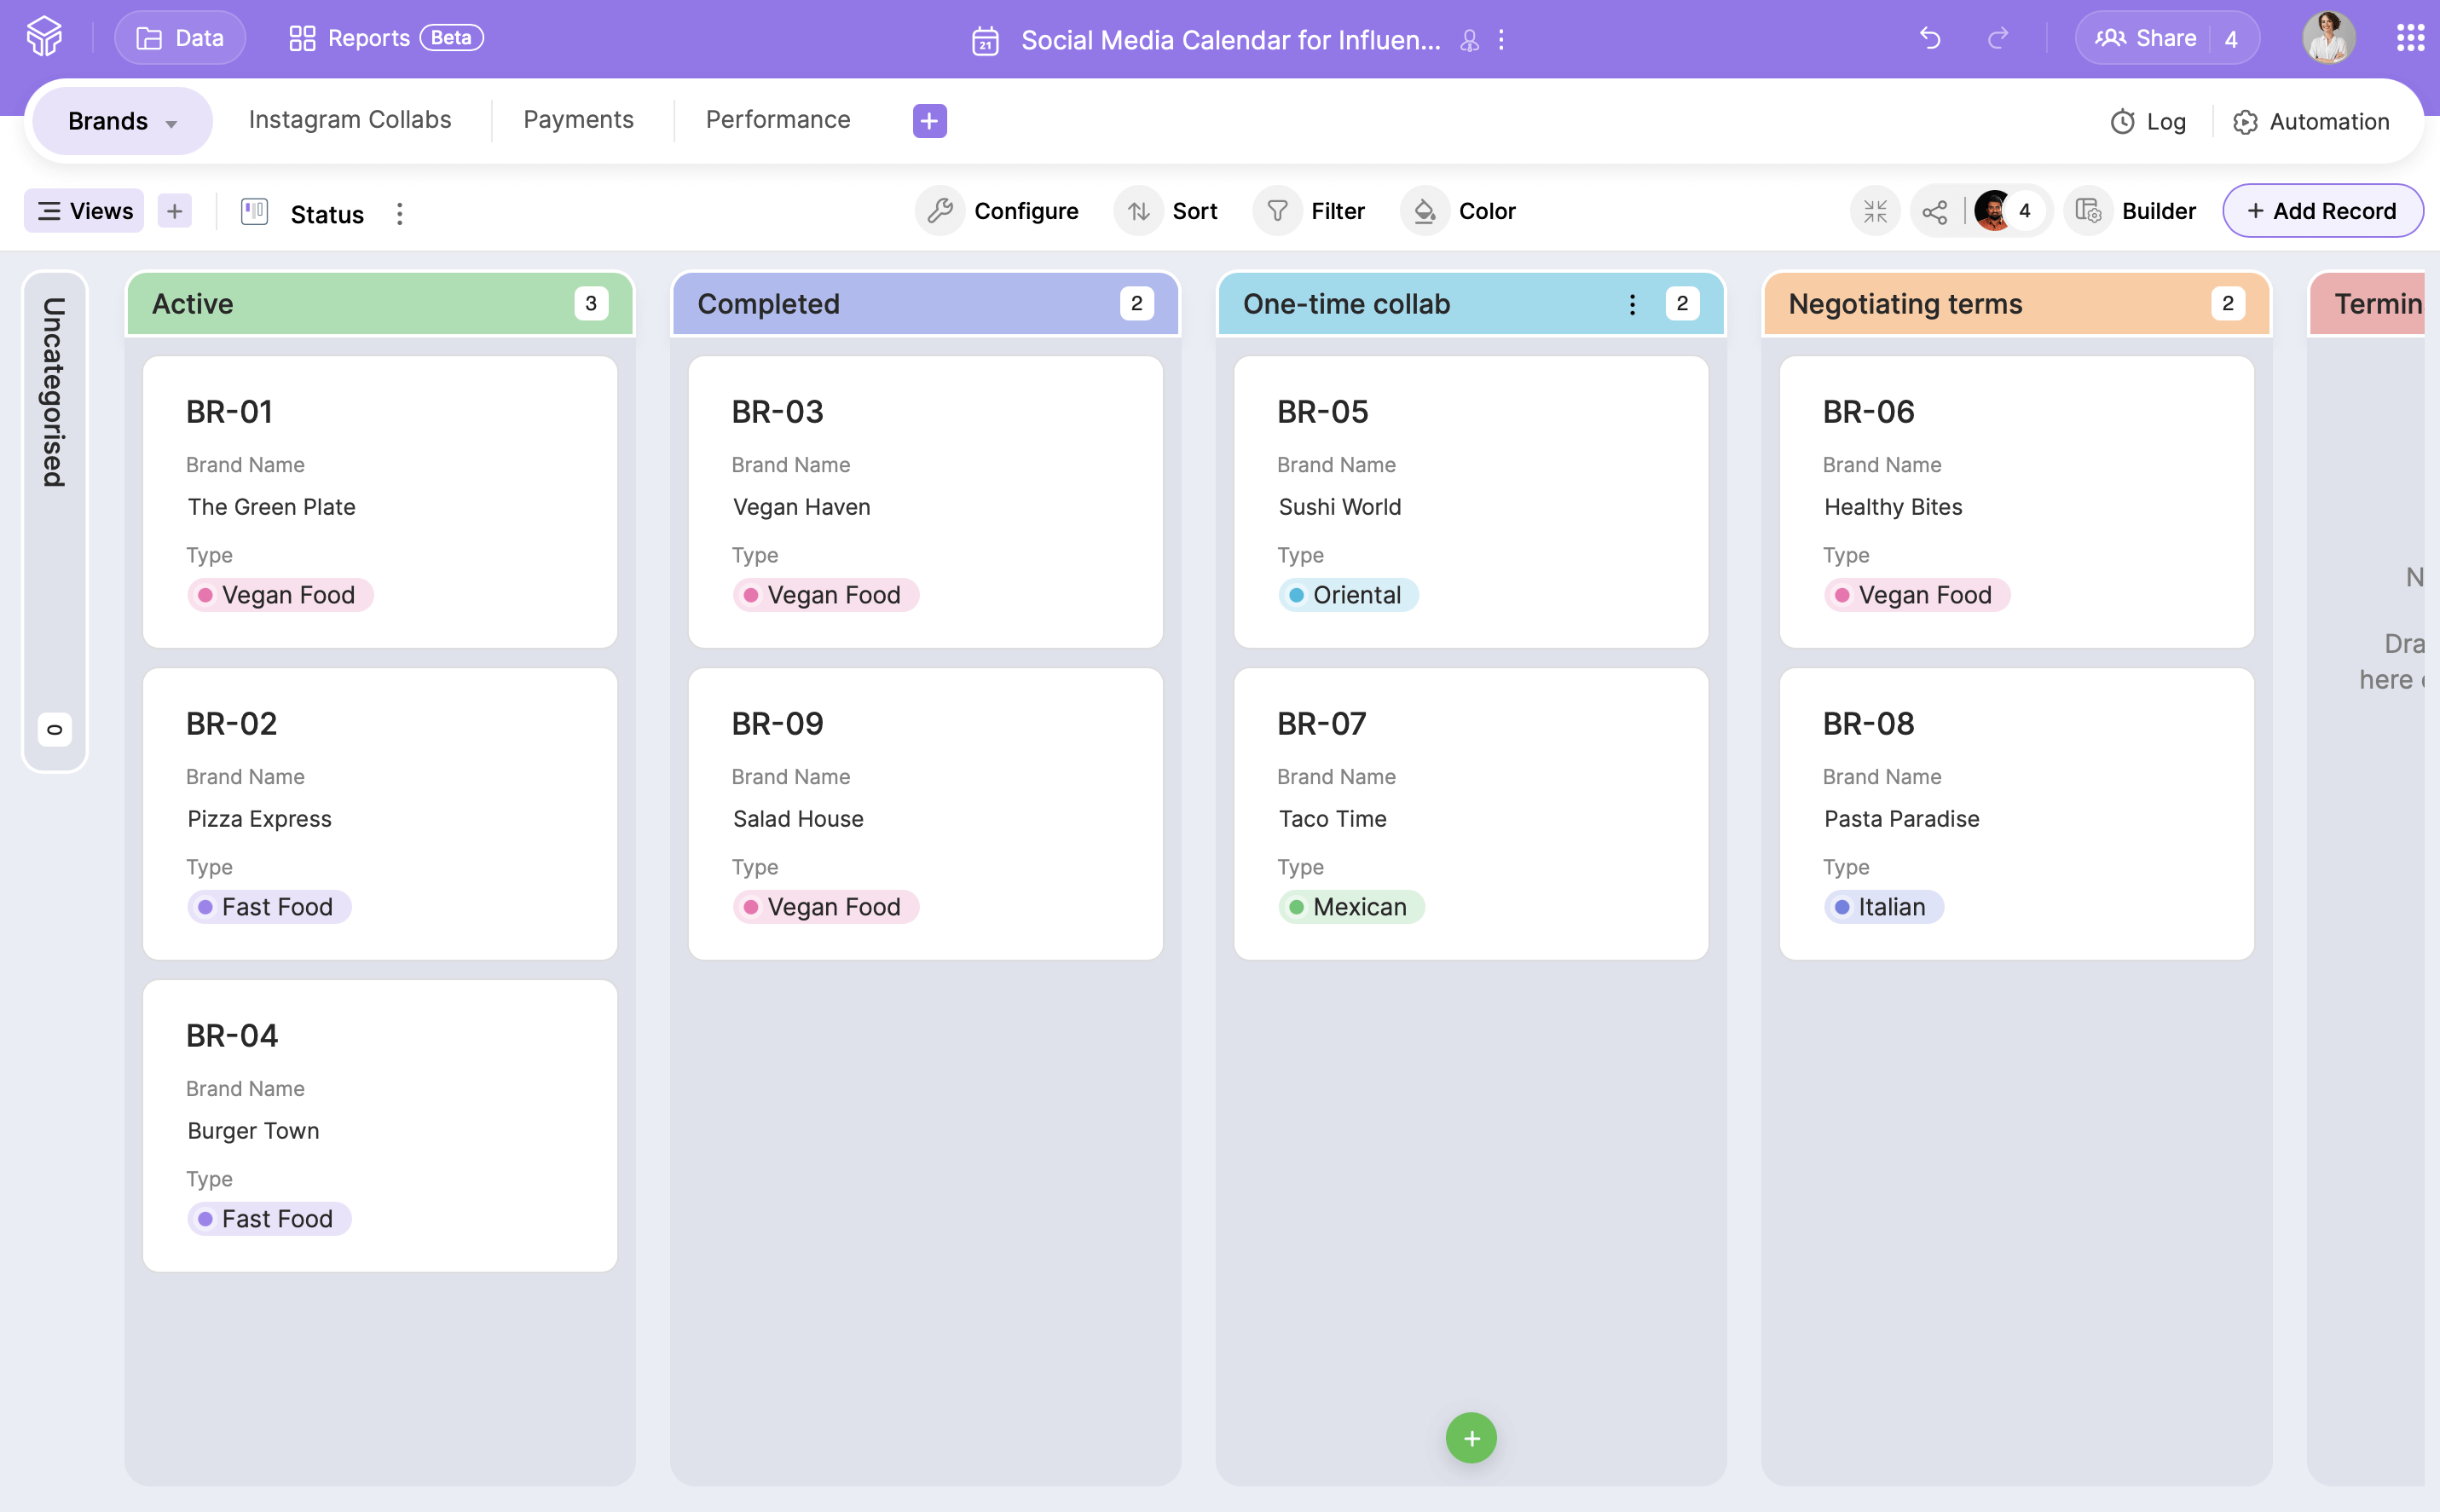Click the collapse cards icon
Screen dimensions: 2440x1512
[1875, 211]
